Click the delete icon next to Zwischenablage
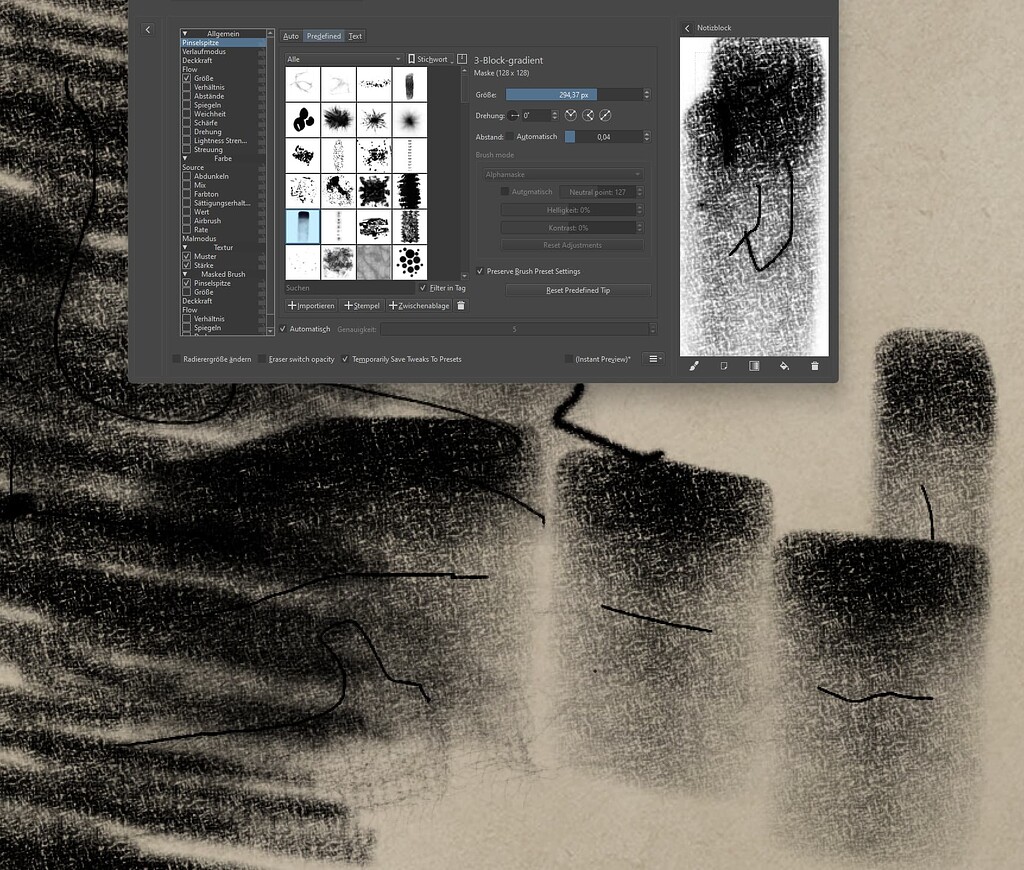 point(459,305)
